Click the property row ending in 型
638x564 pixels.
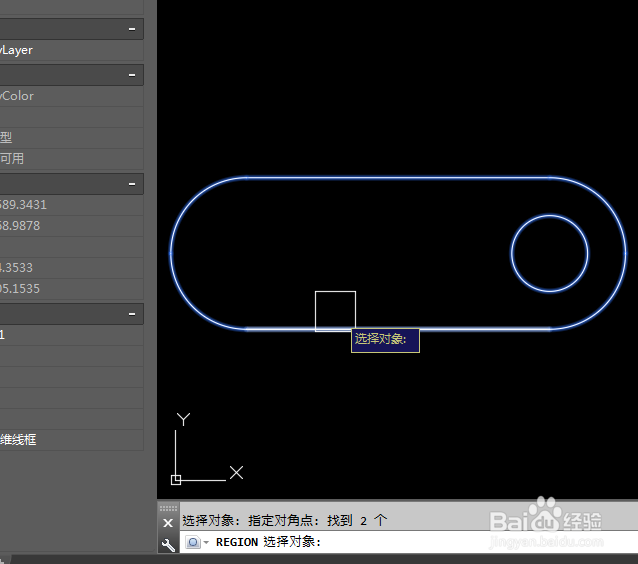[72, 138]
